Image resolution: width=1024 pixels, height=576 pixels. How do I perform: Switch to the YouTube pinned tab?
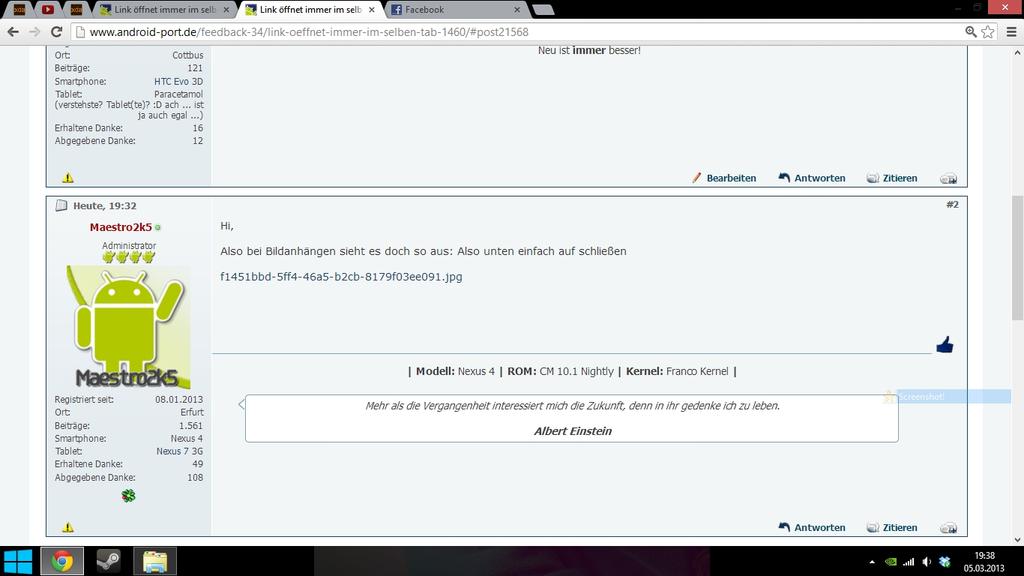pyautogui.click(x=48, y=10)
